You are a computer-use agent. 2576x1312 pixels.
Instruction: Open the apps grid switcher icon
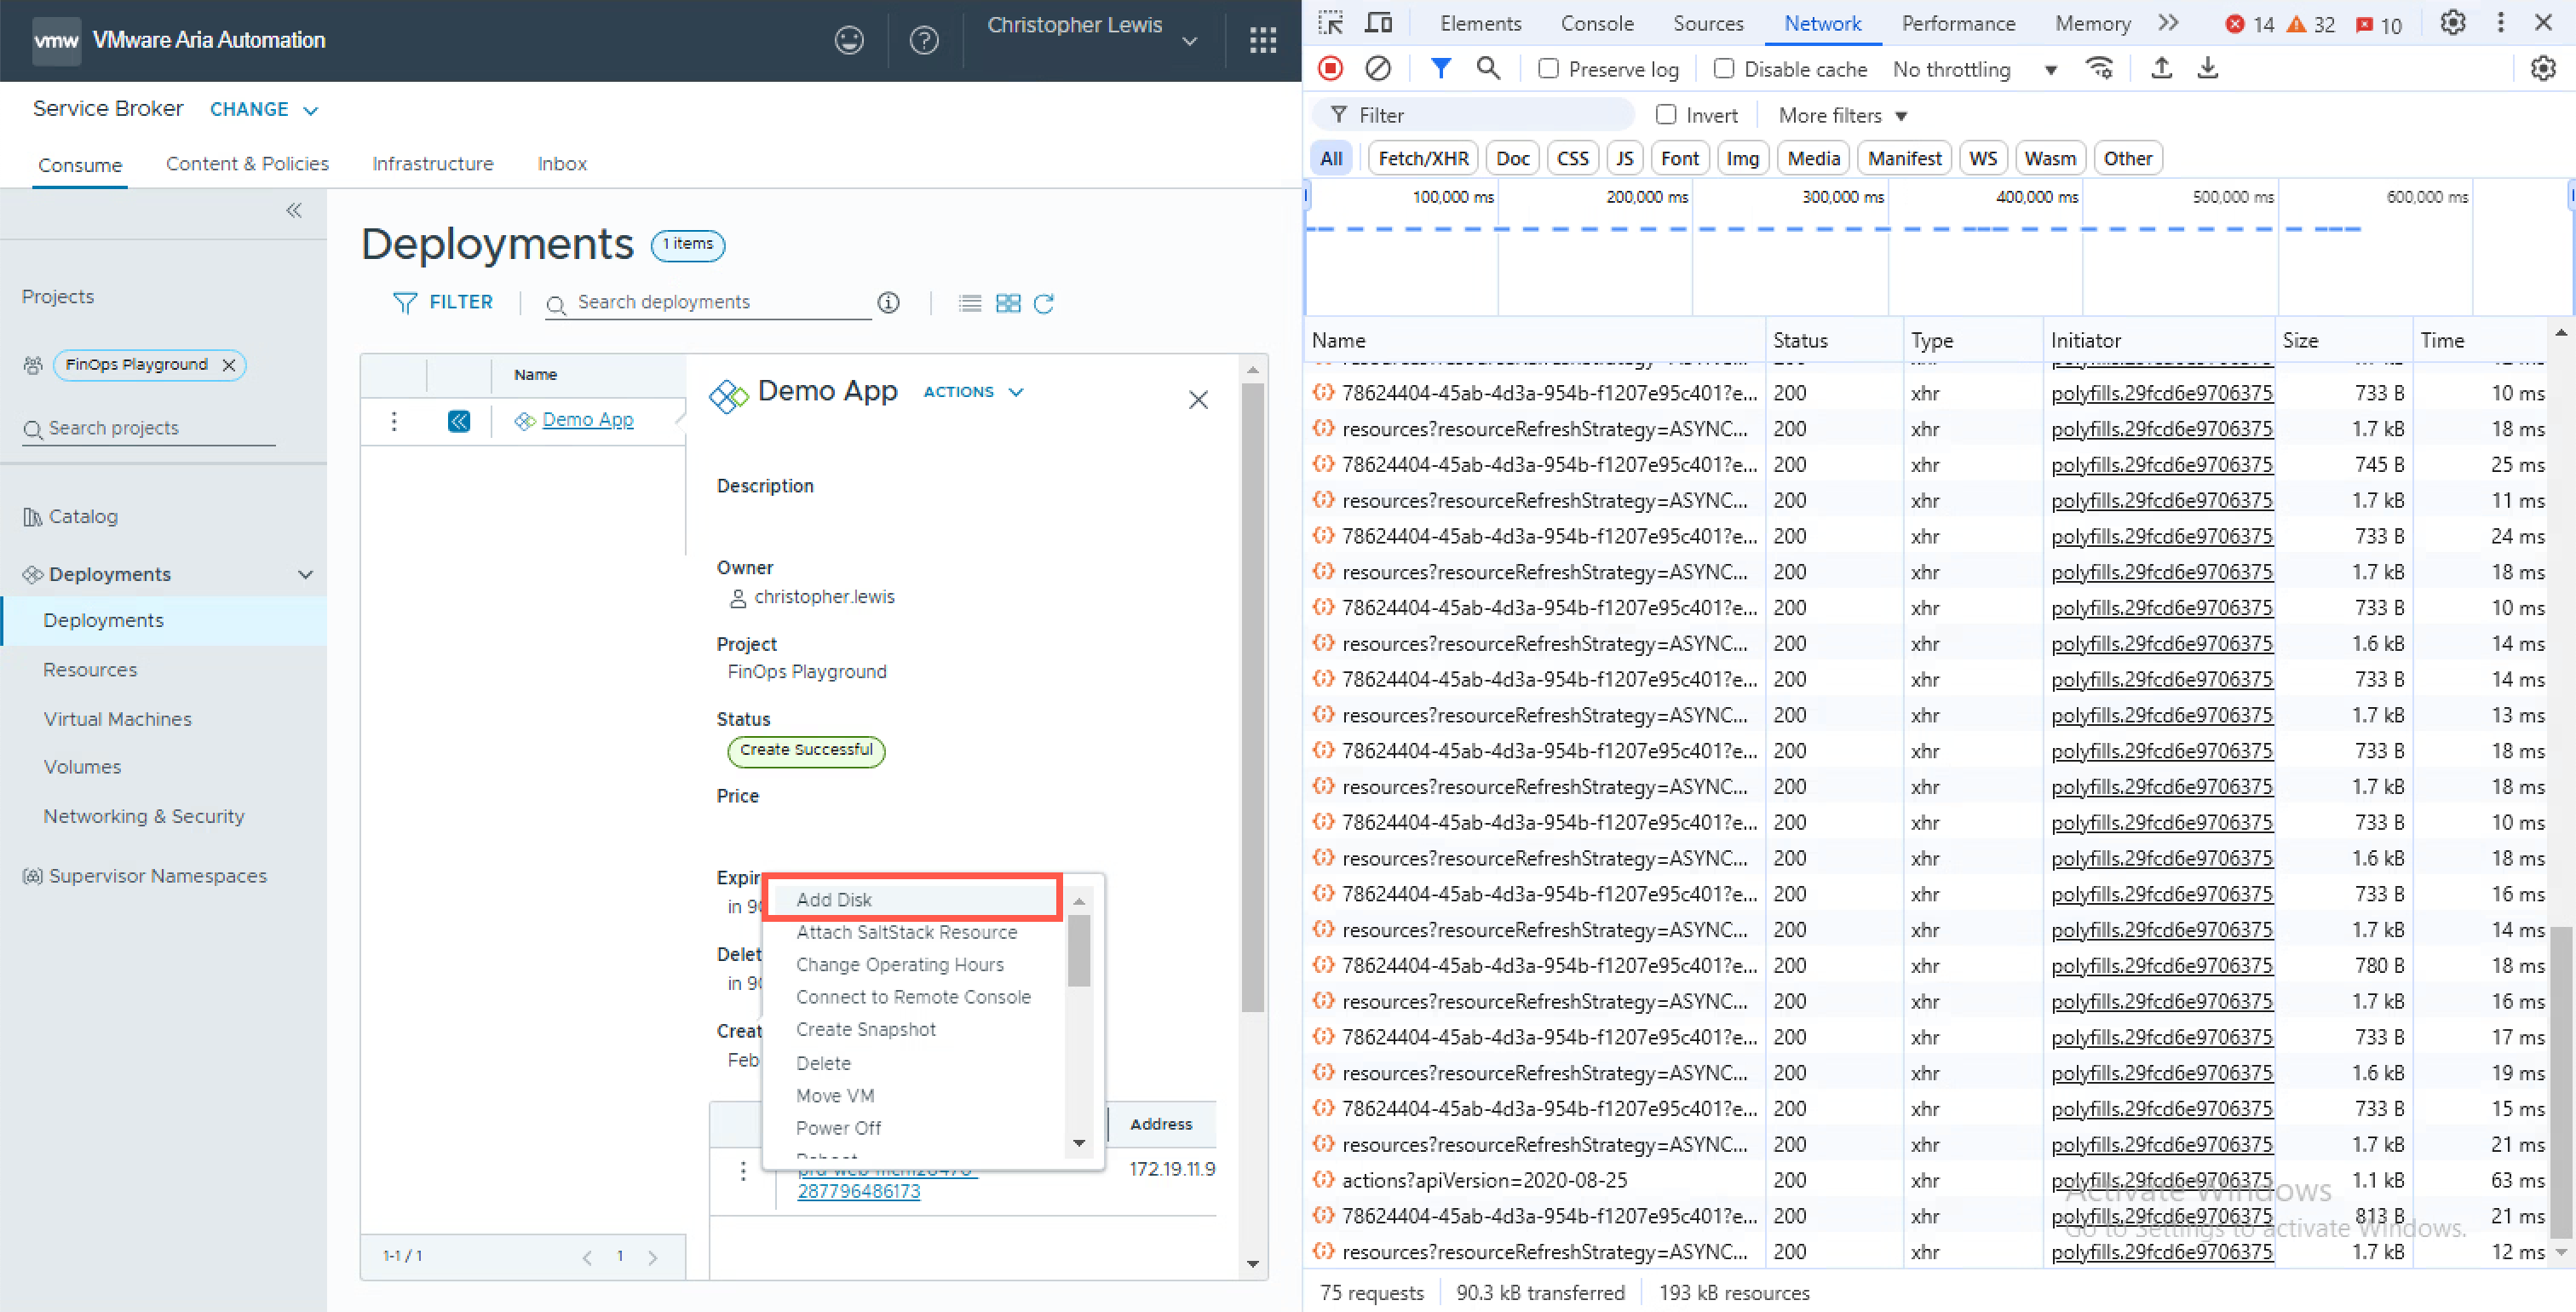1262,40
